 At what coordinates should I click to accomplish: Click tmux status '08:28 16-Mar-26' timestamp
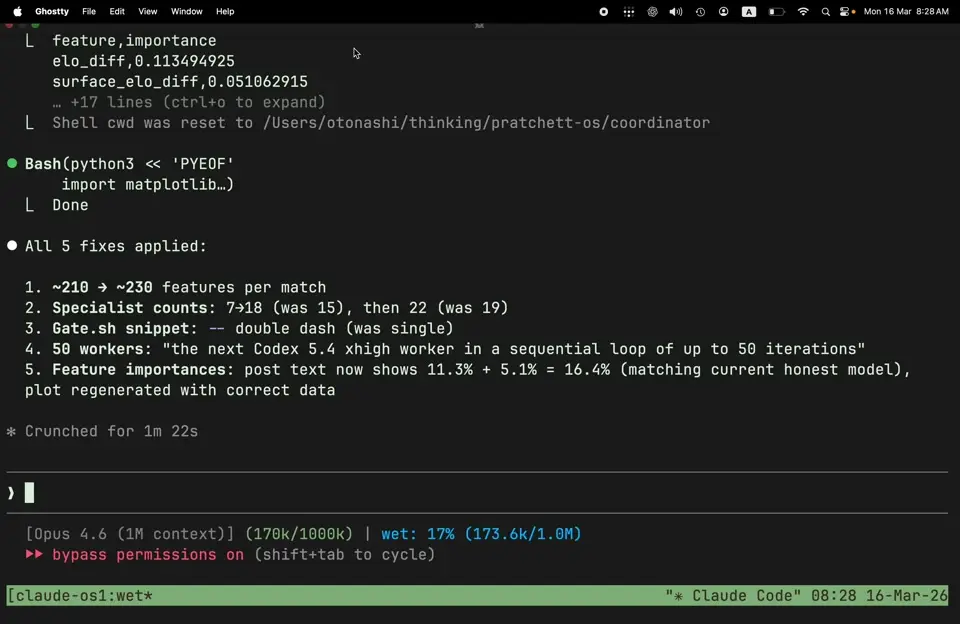(879, 596)
